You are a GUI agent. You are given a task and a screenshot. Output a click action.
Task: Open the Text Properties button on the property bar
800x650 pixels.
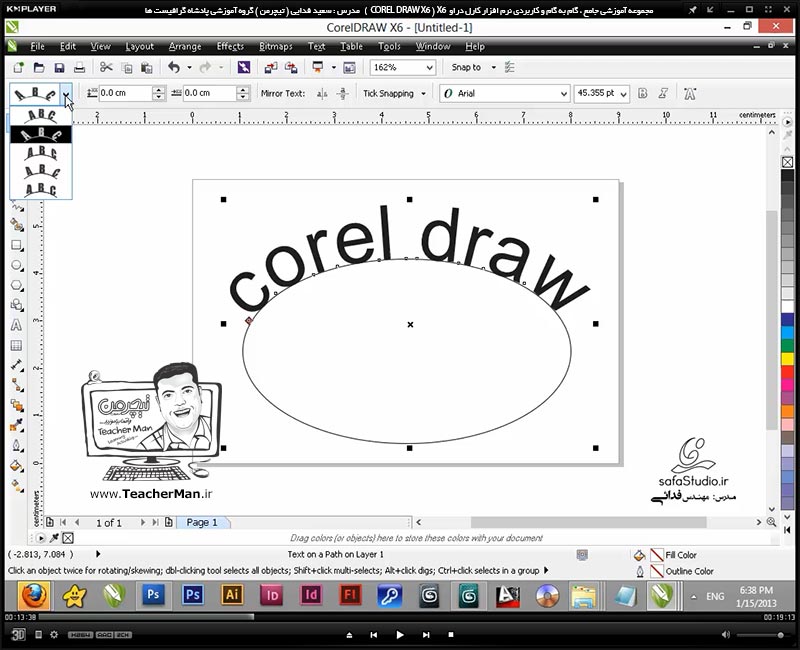[690, 93]
